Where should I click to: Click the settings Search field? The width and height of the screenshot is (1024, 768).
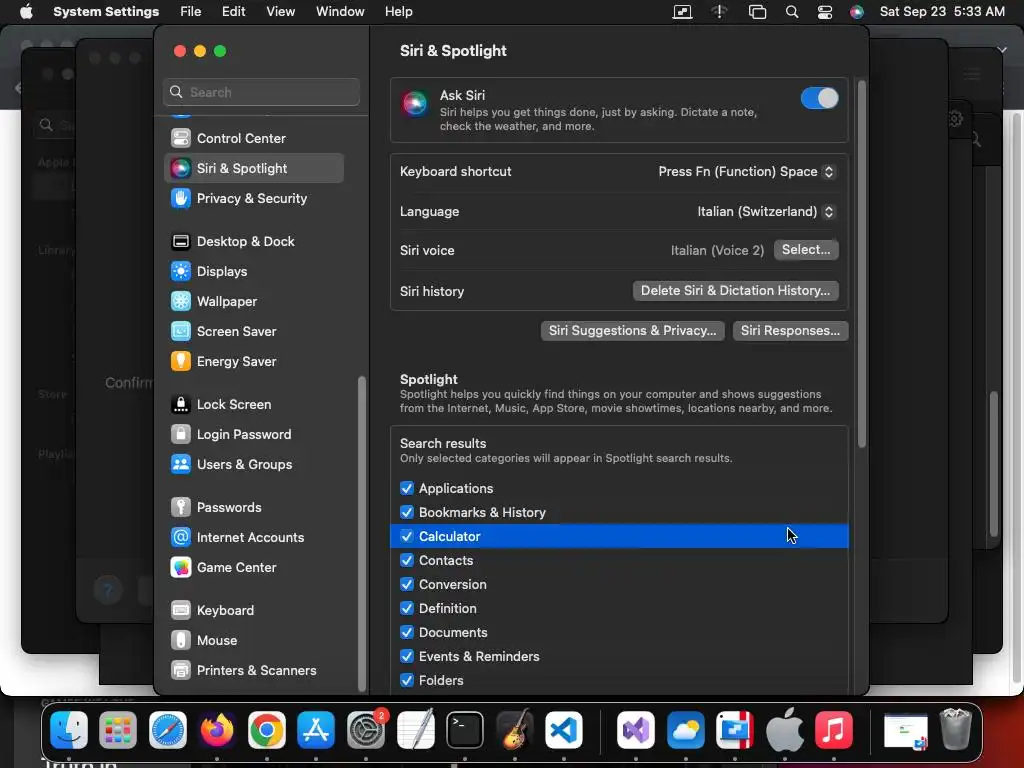point(261,92)
